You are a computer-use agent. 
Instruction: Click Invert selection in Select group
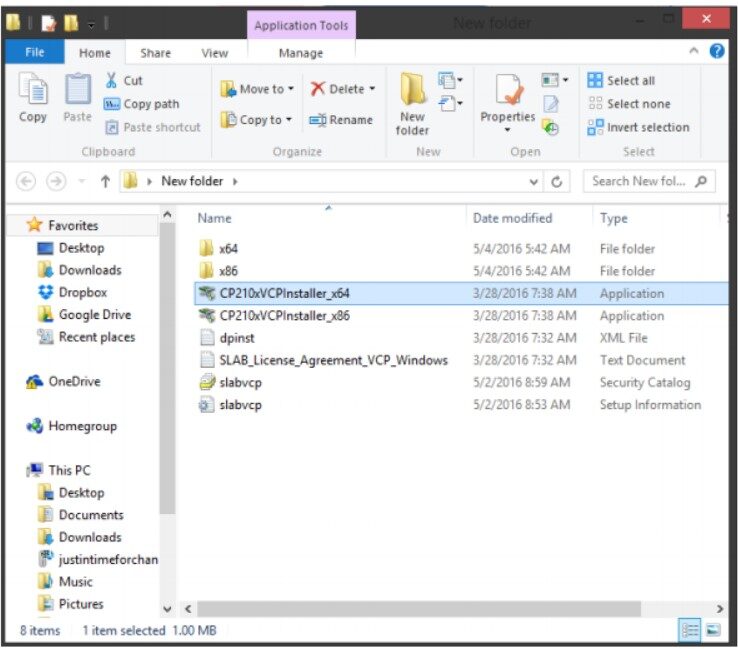(638, 127)
